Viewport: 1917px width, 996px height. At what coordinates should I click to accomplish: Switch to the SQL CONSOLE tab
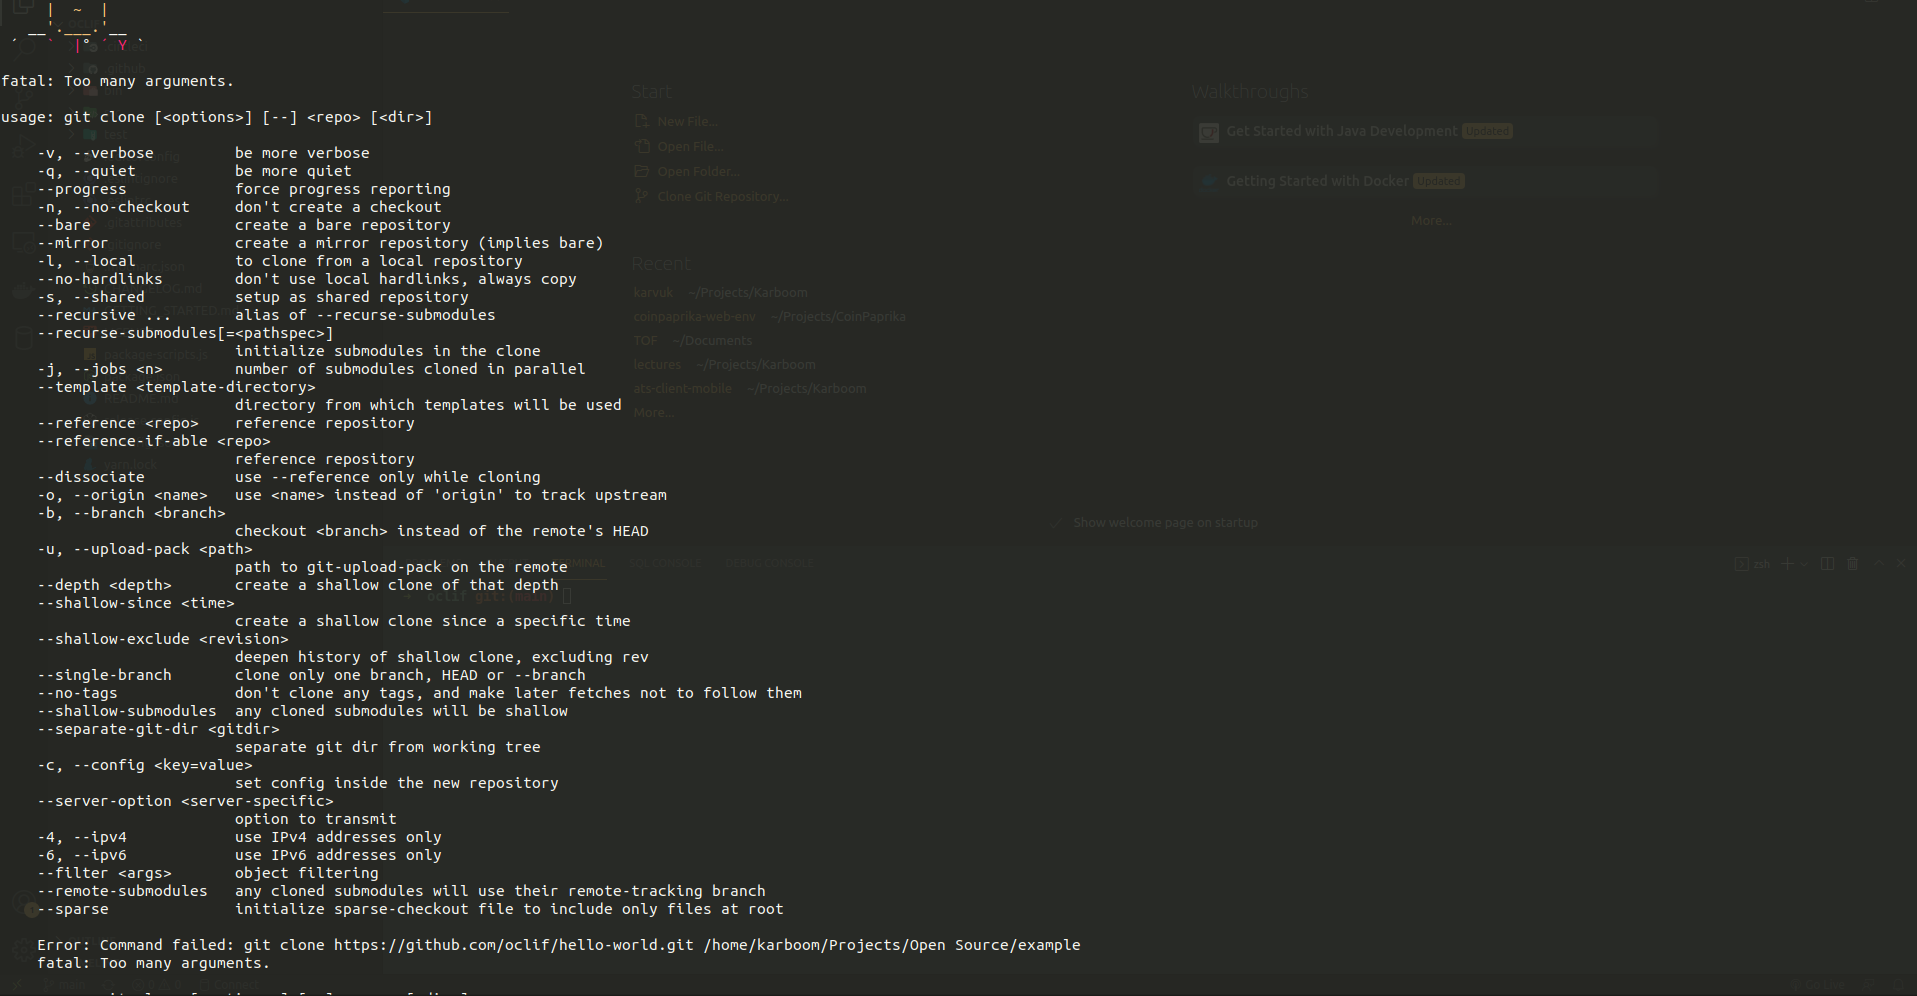tap(665, 563)
